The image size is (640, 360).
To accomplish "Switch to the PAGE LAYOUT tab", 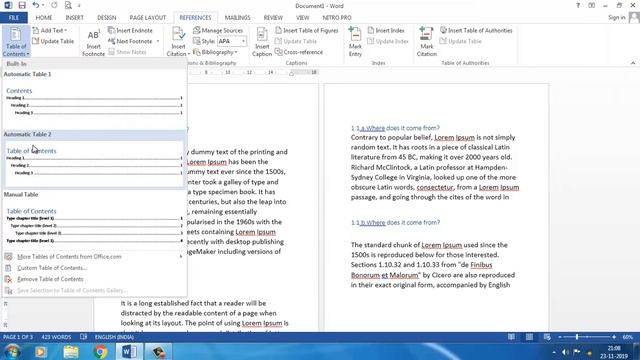I will point(148,18).
